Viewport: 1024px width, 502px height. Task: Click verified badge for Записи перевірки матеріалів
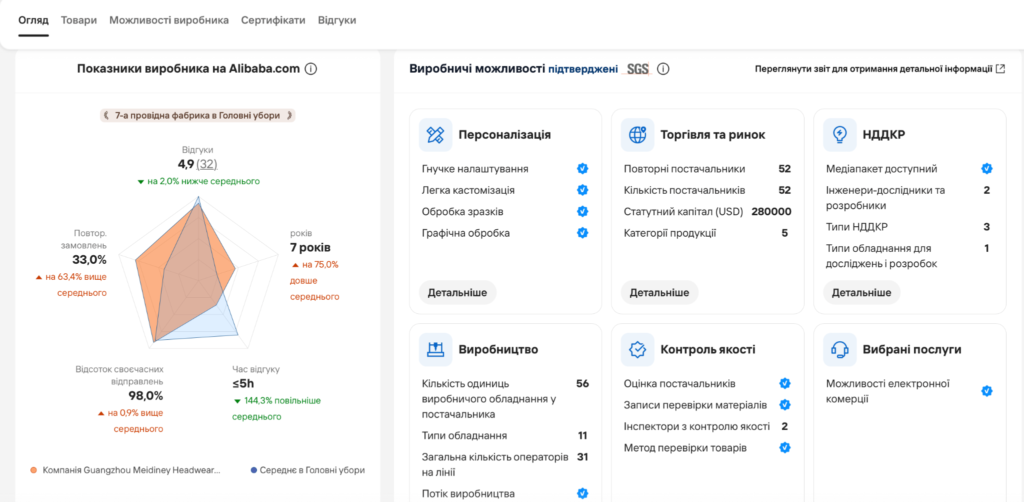tap(785, 405)
